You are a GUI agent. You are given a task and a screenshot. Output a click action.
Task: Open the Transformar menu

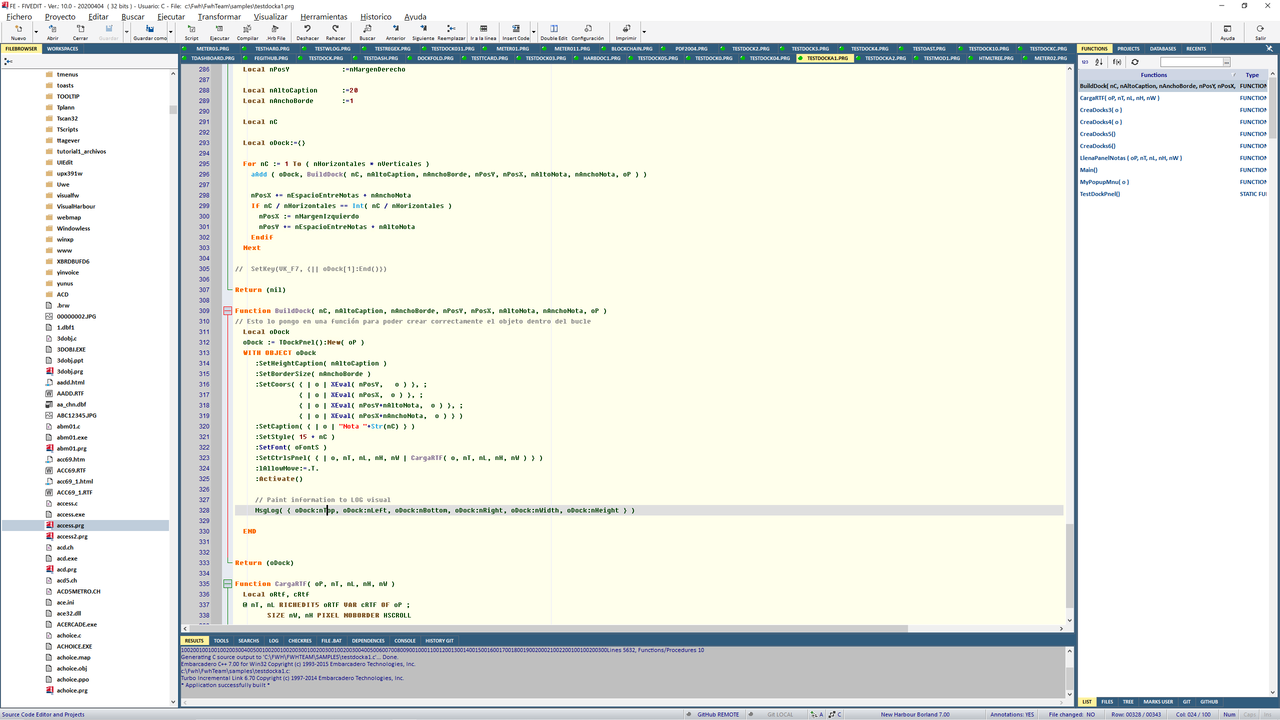click(219, 17)
